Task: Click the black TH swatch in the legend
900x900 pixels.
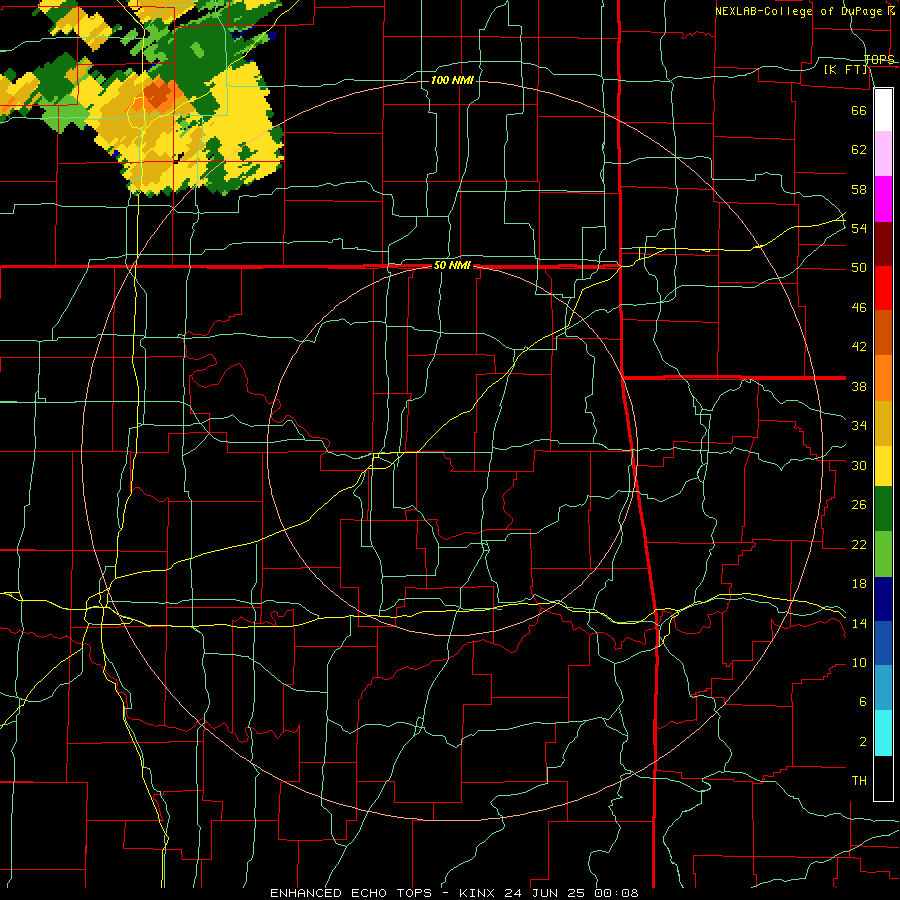Action: (x=883, y=778)
